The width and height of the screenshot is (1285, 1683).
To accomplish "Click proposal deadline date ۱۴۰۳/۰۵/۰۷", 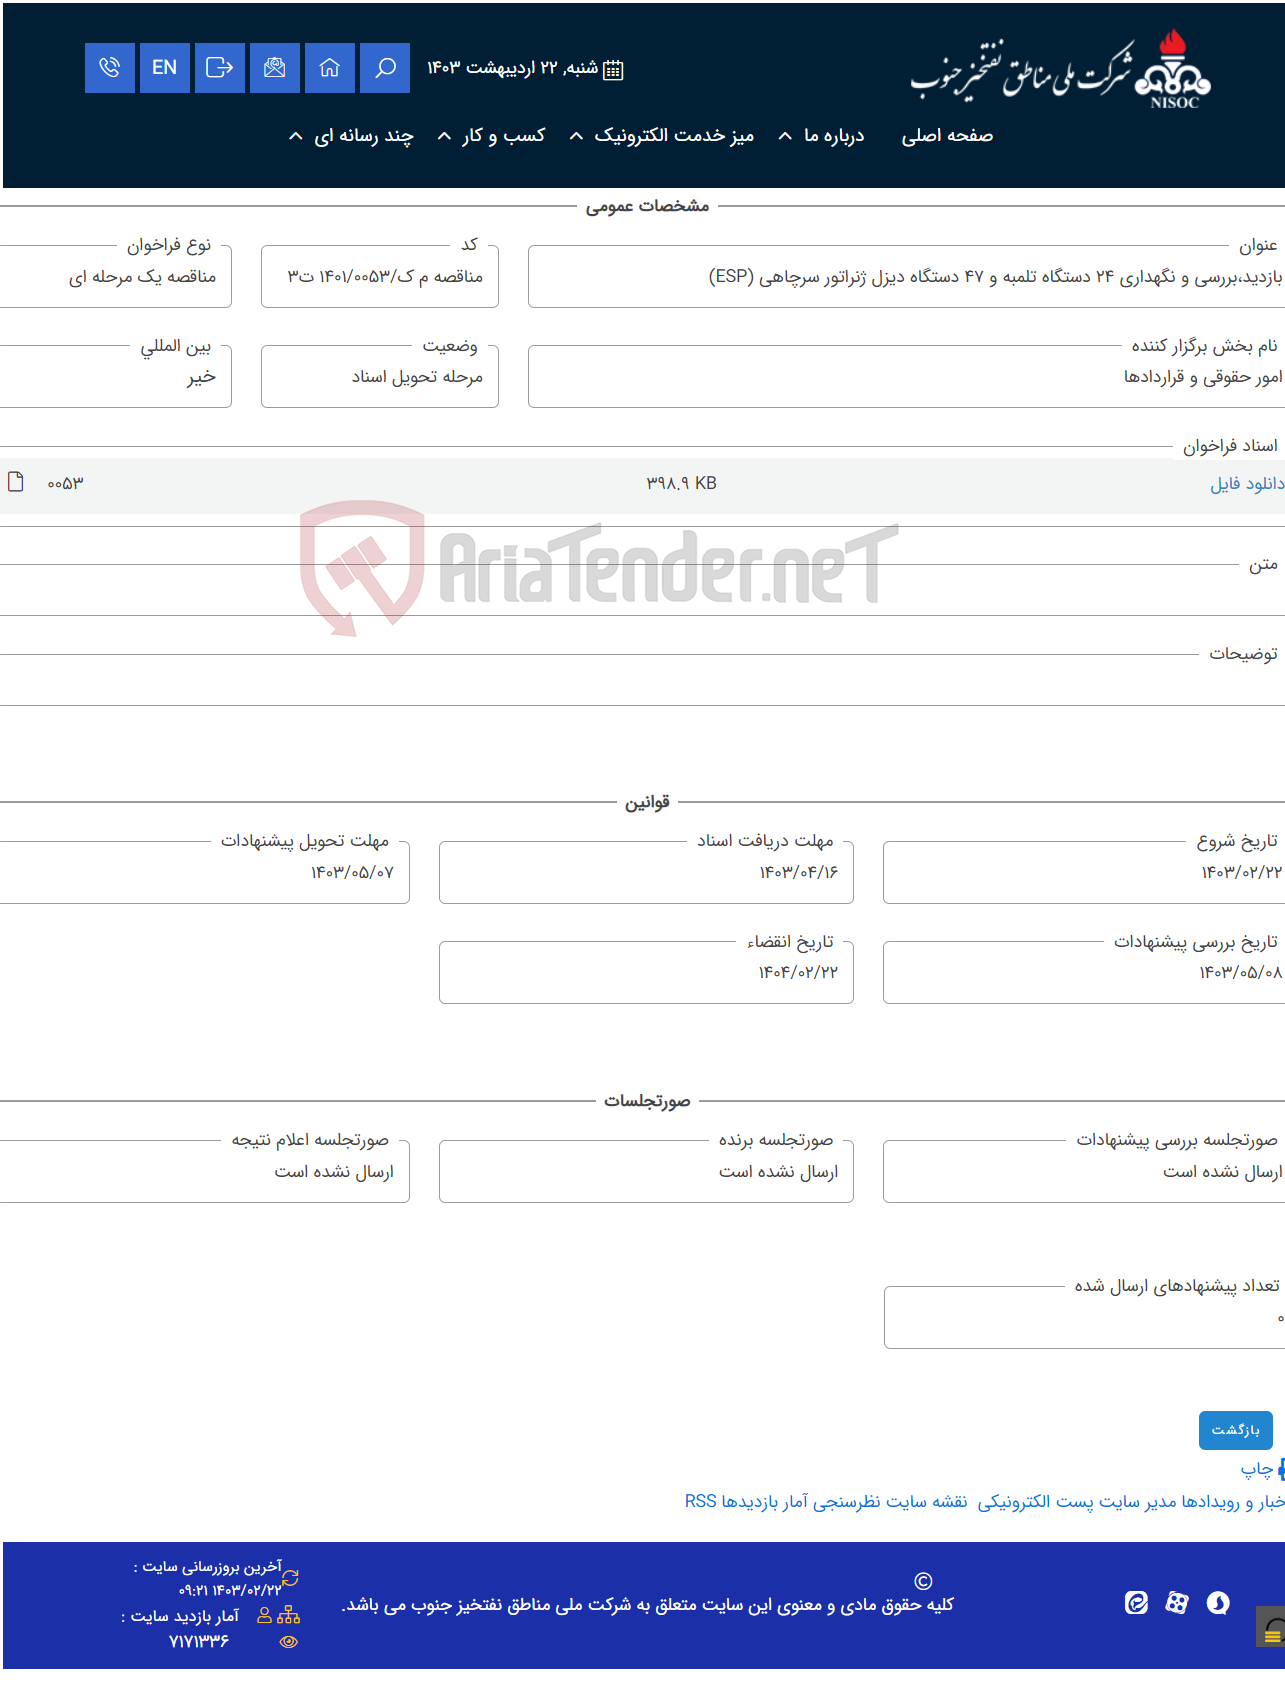I will click(352, 873).
